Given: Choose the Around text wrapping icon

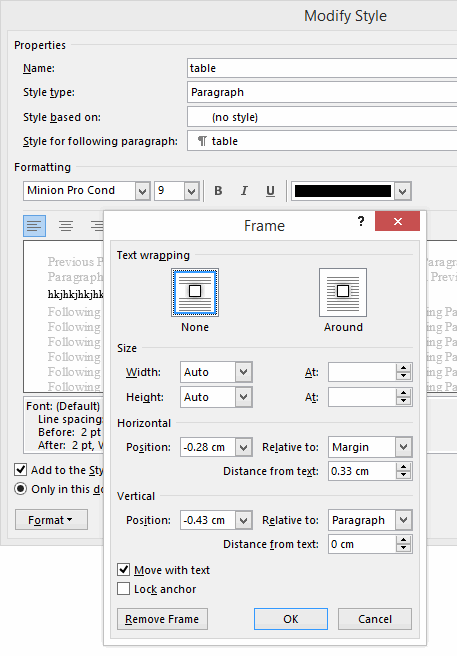Looking at the screenshot, I should click(x=343, y=292).
